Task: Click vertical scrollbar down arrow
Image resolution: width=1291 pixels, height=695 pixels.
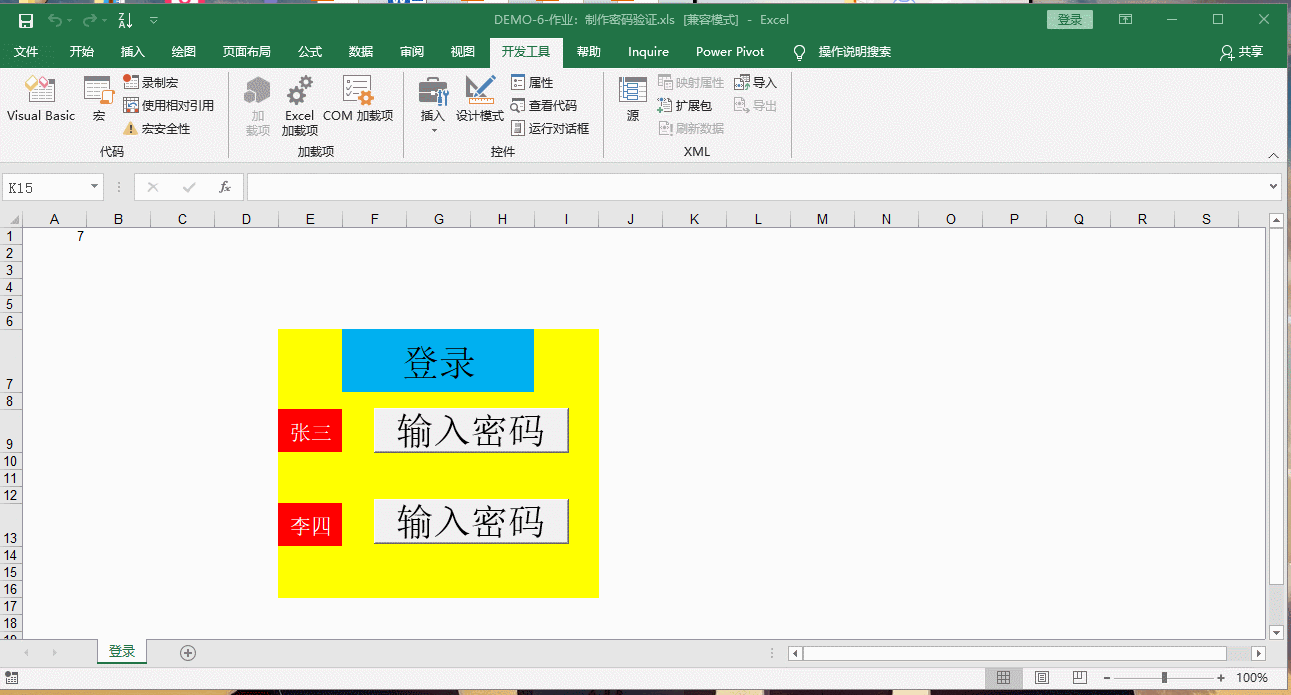Action: (1276, 632)
